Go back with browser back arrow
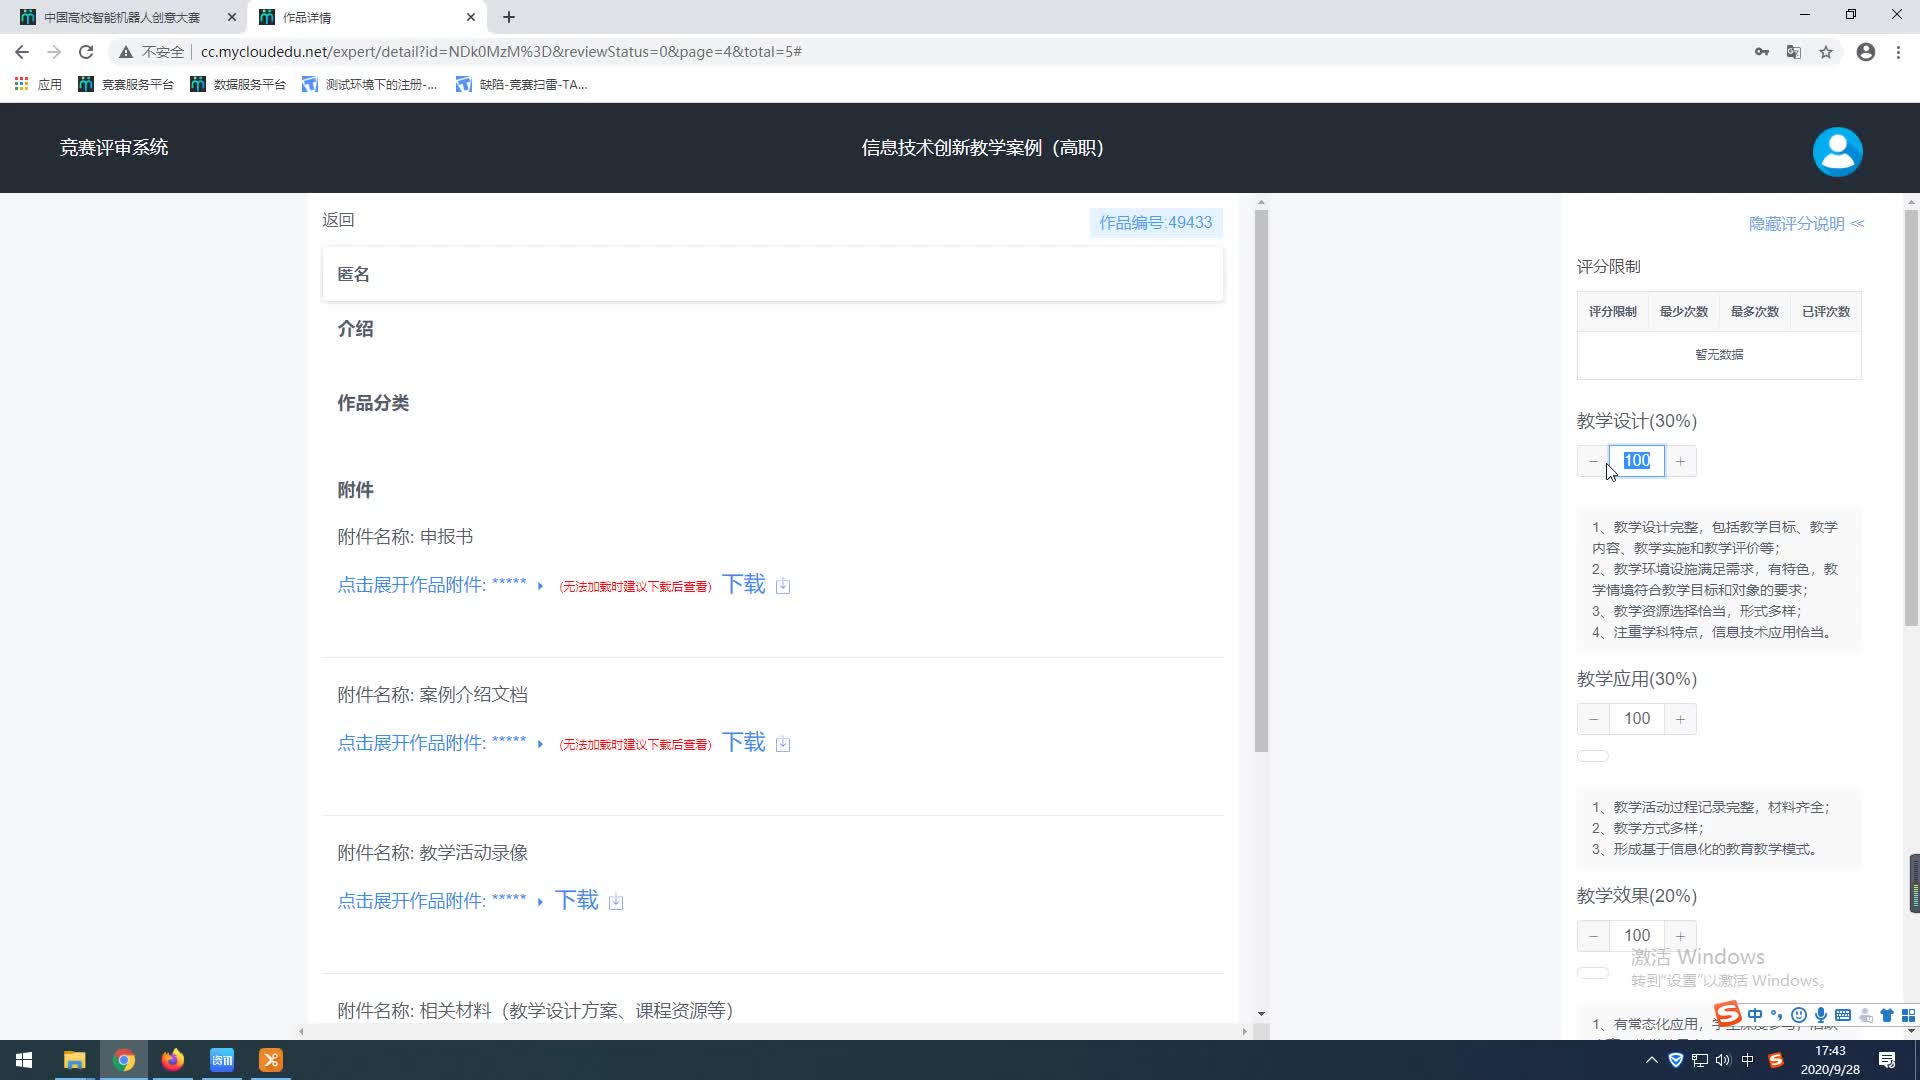This screenshot has height=1080, width=1920. tap(22, 52)
